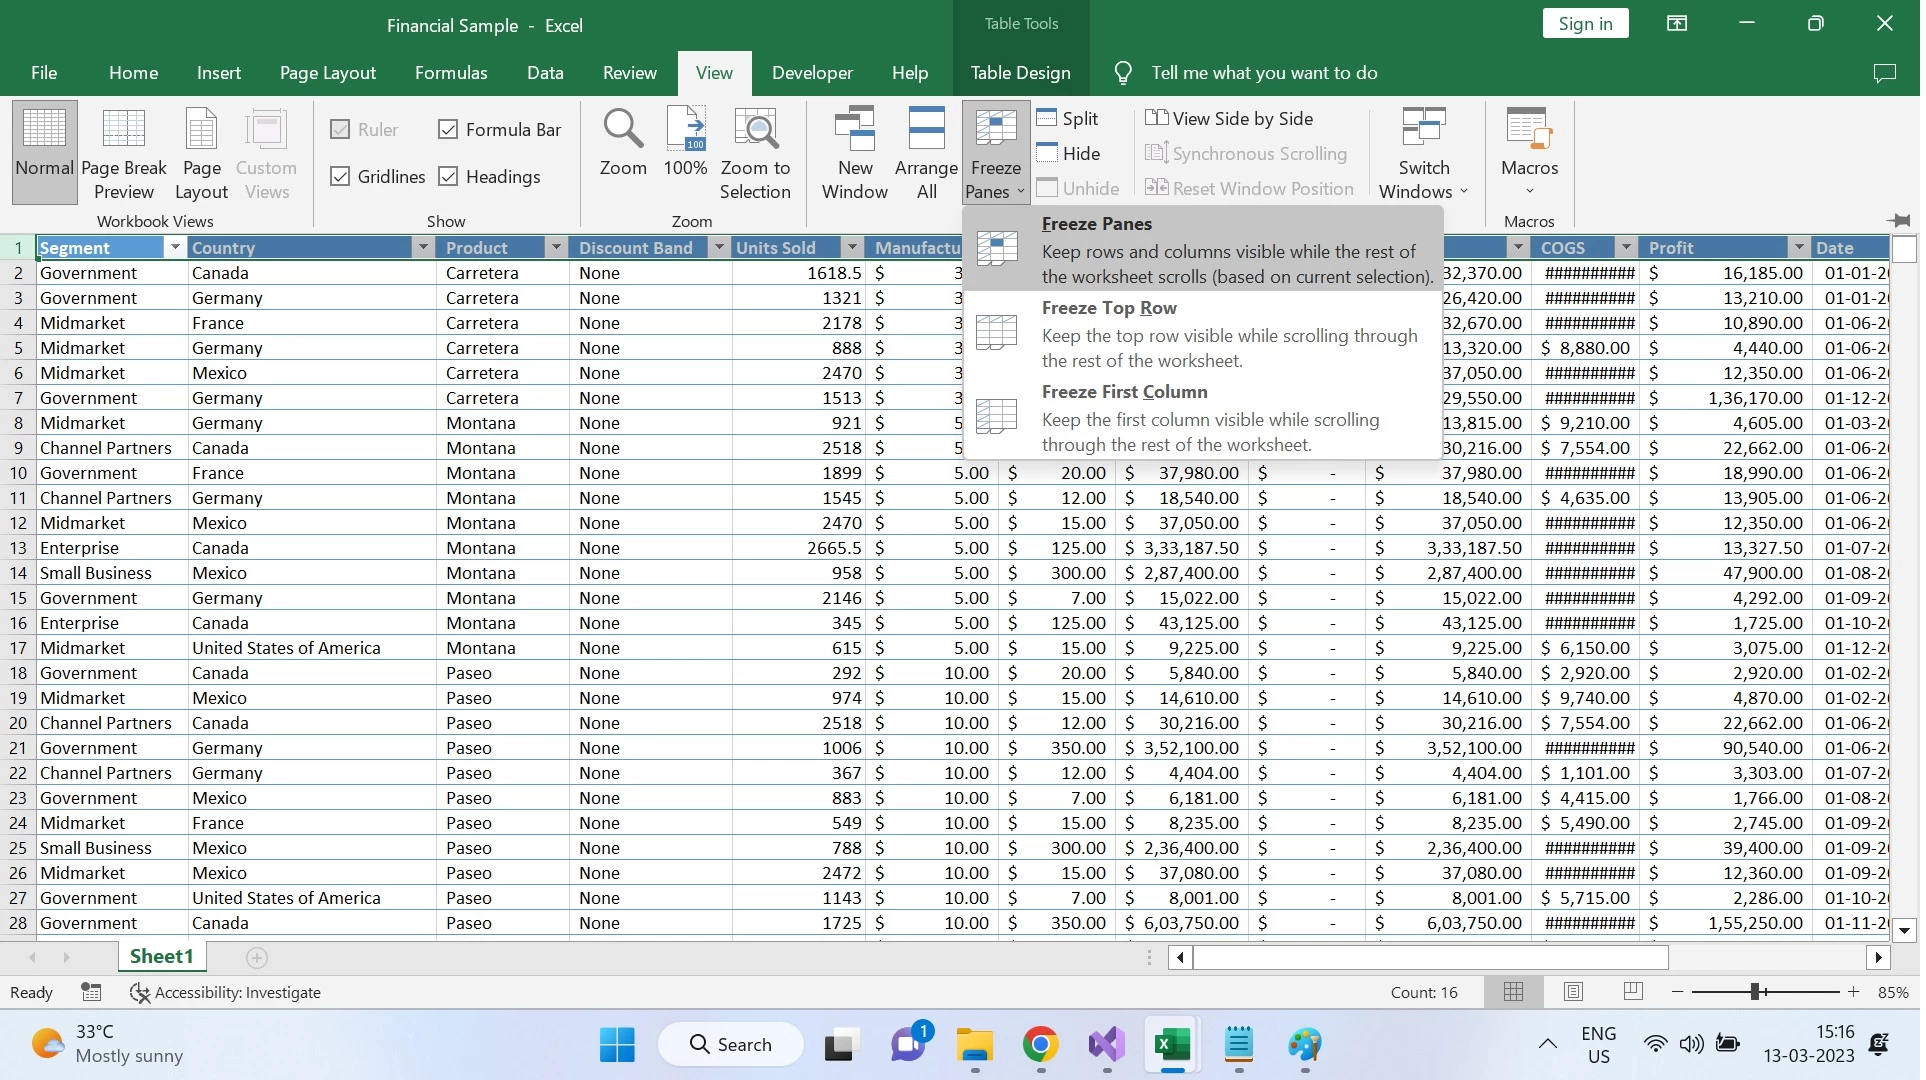Click the Zoom magnifier icon
This screenshot has width=1926, height=1080.
622,130
